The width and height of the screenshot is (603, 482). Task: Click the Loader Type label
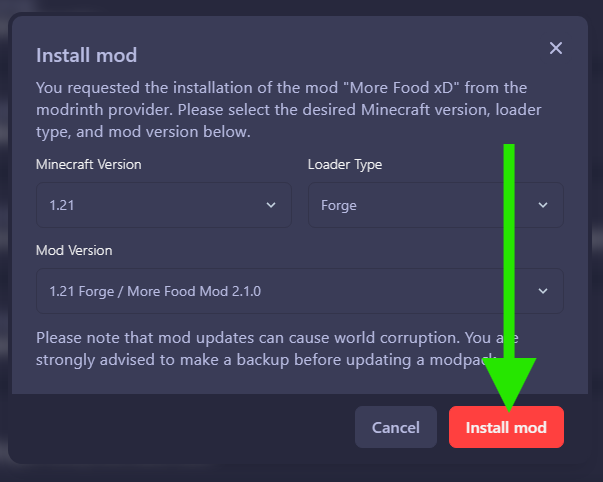(x=345, y=164)
